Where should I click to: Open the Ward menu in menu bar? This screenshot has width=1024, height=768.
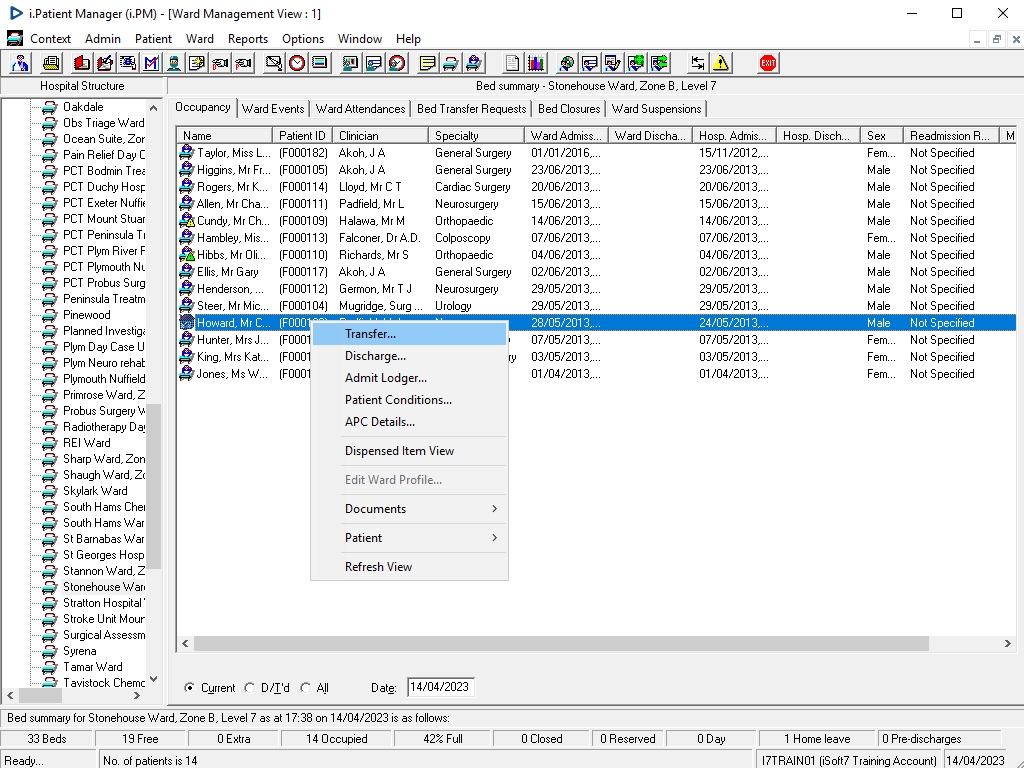pyautogui.click(x=199, y=39)
